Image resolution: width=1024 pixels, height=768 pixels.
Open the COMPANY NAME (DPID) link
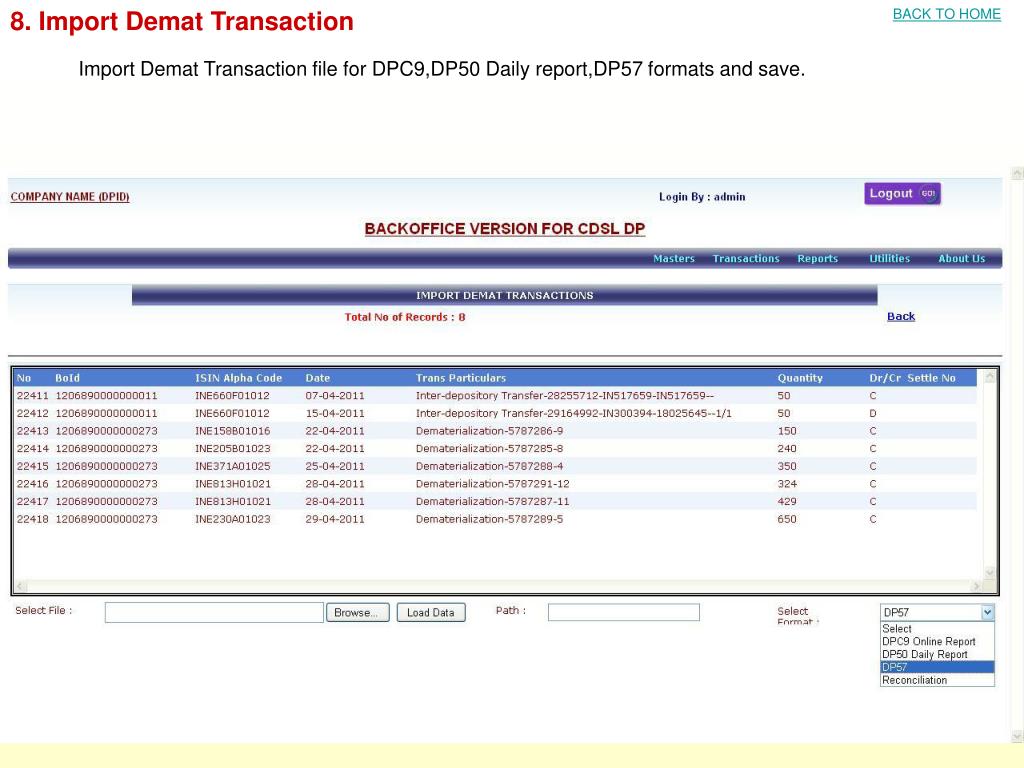(x=70, y=197)
